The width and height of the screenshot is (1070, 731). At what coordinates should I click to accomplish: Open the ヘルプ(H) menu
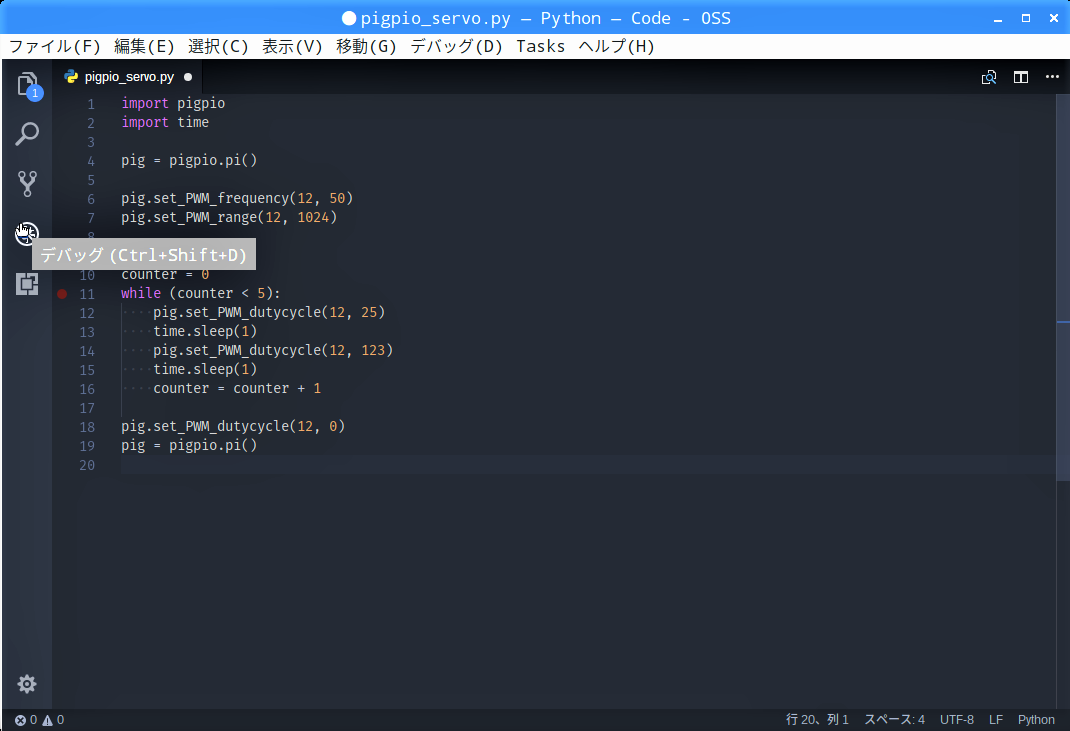617,46
